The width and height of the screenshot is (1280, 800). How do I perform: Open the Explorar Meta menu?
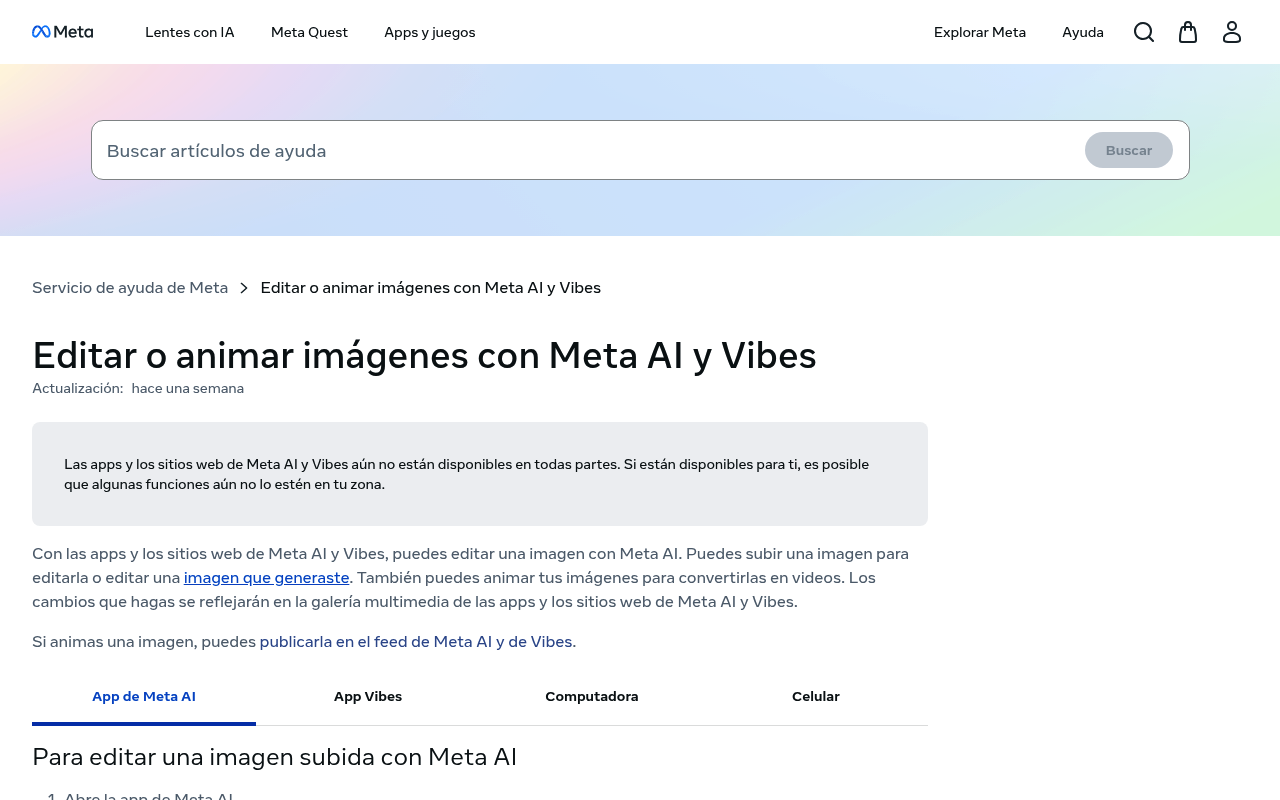point(980,32)
